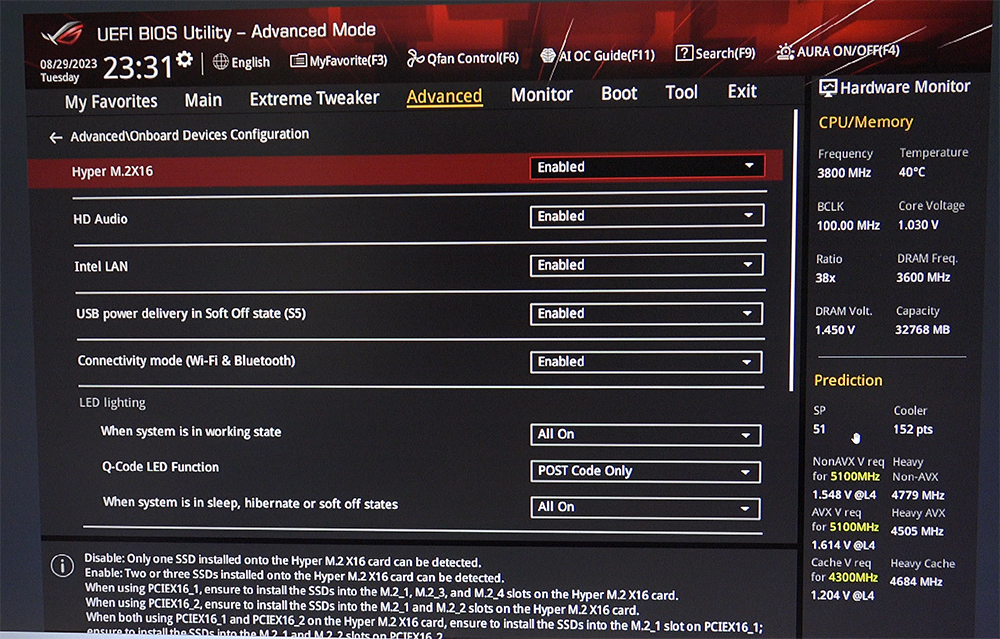Open HD Audio dropdown
The width and height of the screenshot is (1000, 639).
[x=647, y=216]
